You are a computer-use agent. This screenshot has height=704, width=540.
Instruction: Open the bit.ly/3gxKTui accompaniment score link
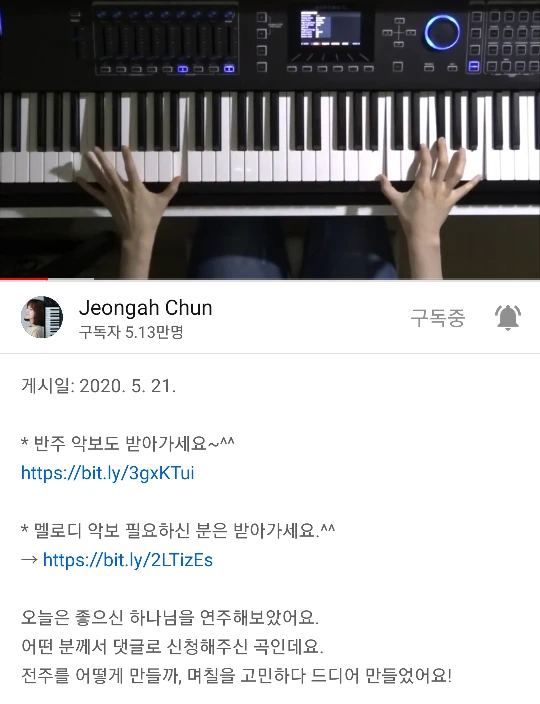[108, 473]
